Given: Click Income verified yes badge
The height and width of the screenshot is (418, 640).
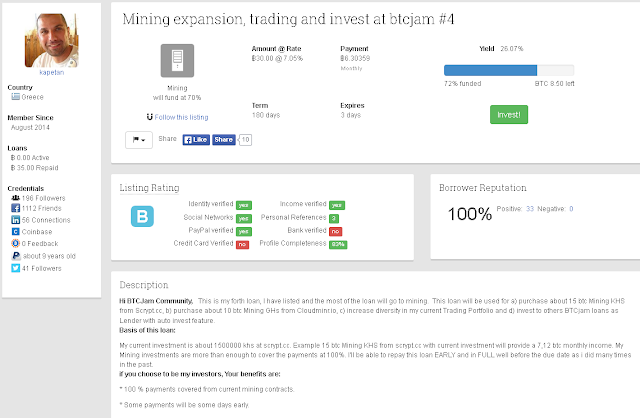Looking at the screenshot, I should [x=337, y=205].
